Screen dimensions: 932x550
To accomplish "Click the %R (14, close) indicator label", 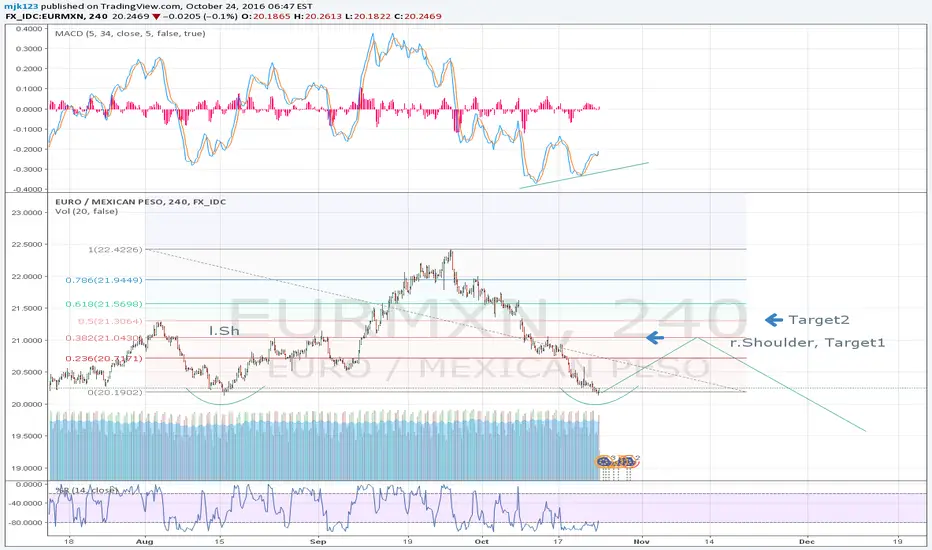I will [87, 490].
